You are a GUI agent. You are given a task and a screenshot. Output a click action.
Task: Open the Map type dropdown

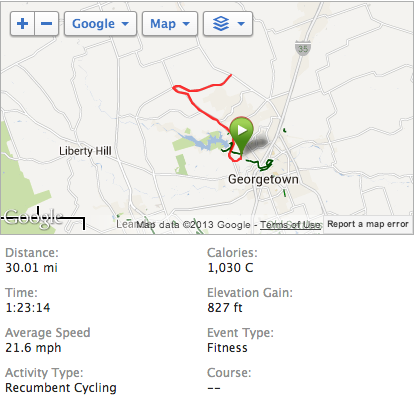pyautogui.click(x=170, y=24)
